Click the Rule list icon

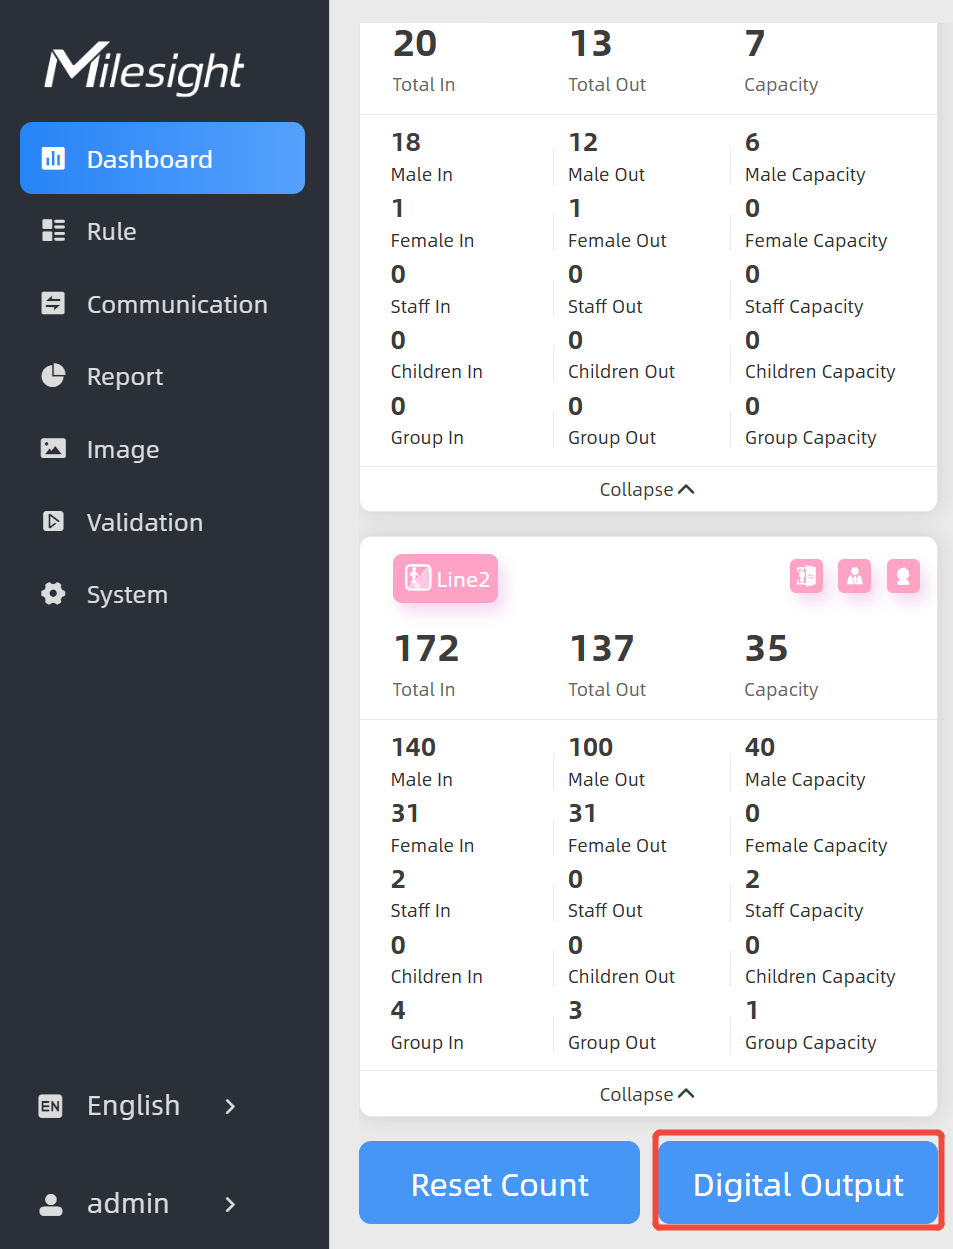[x=53, y=231]
